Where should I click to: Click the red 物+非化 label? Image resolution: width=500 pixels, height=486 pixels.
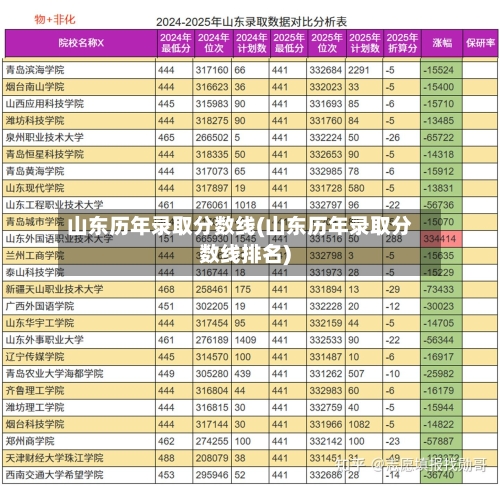(55, 20)
